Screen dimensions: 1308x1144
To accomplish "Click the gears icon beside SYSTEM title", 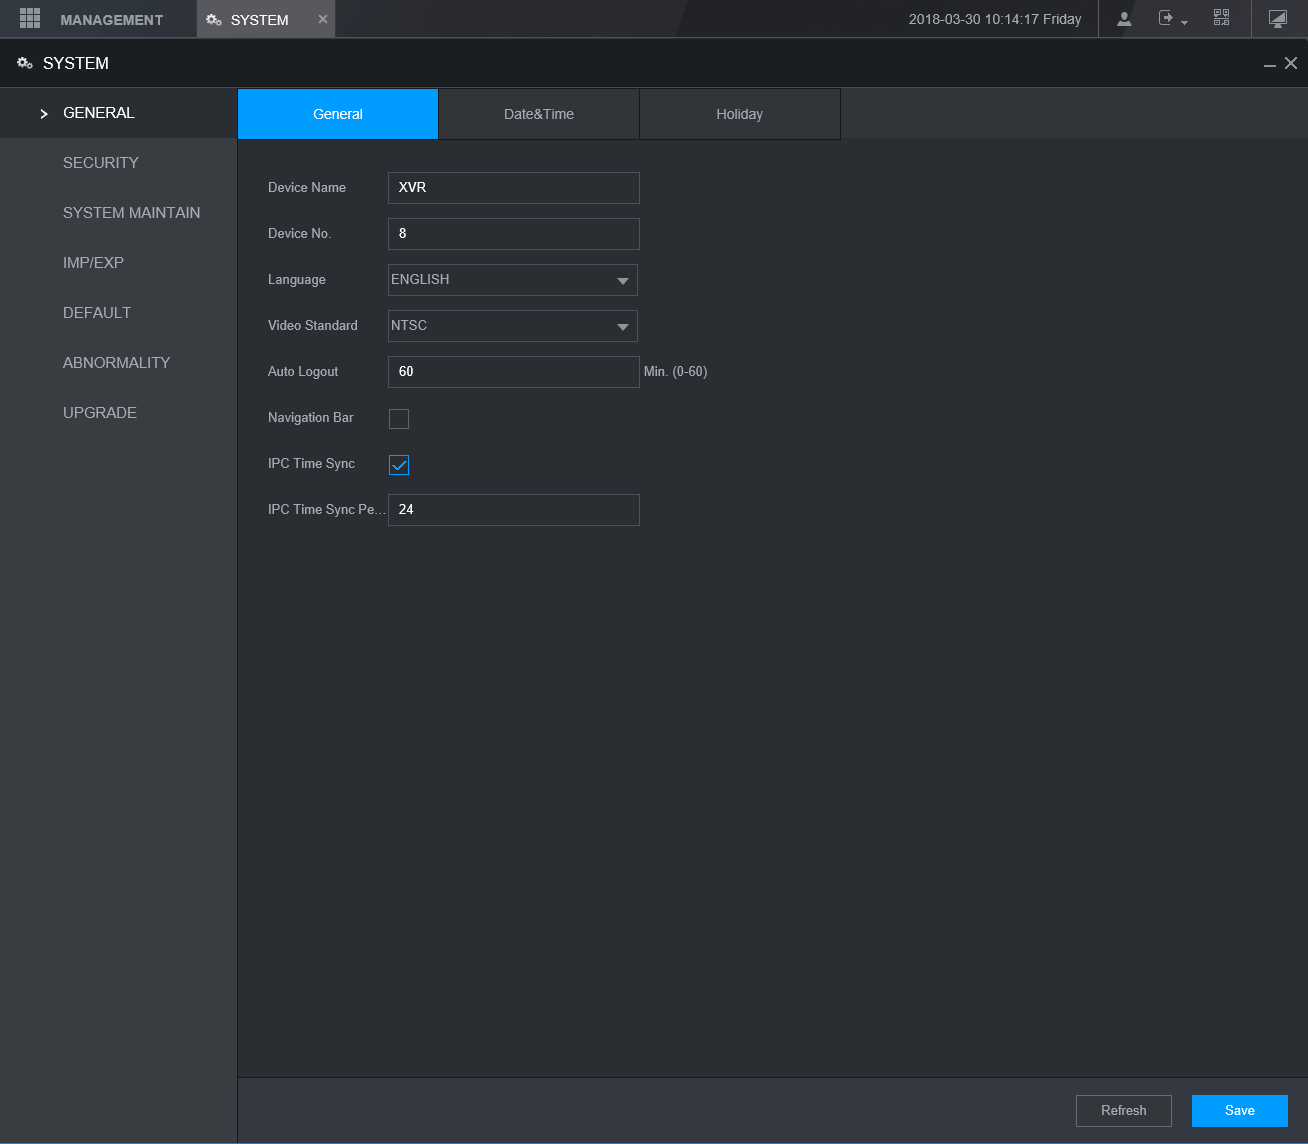I will pyautogui.click(x=25, y=63).
